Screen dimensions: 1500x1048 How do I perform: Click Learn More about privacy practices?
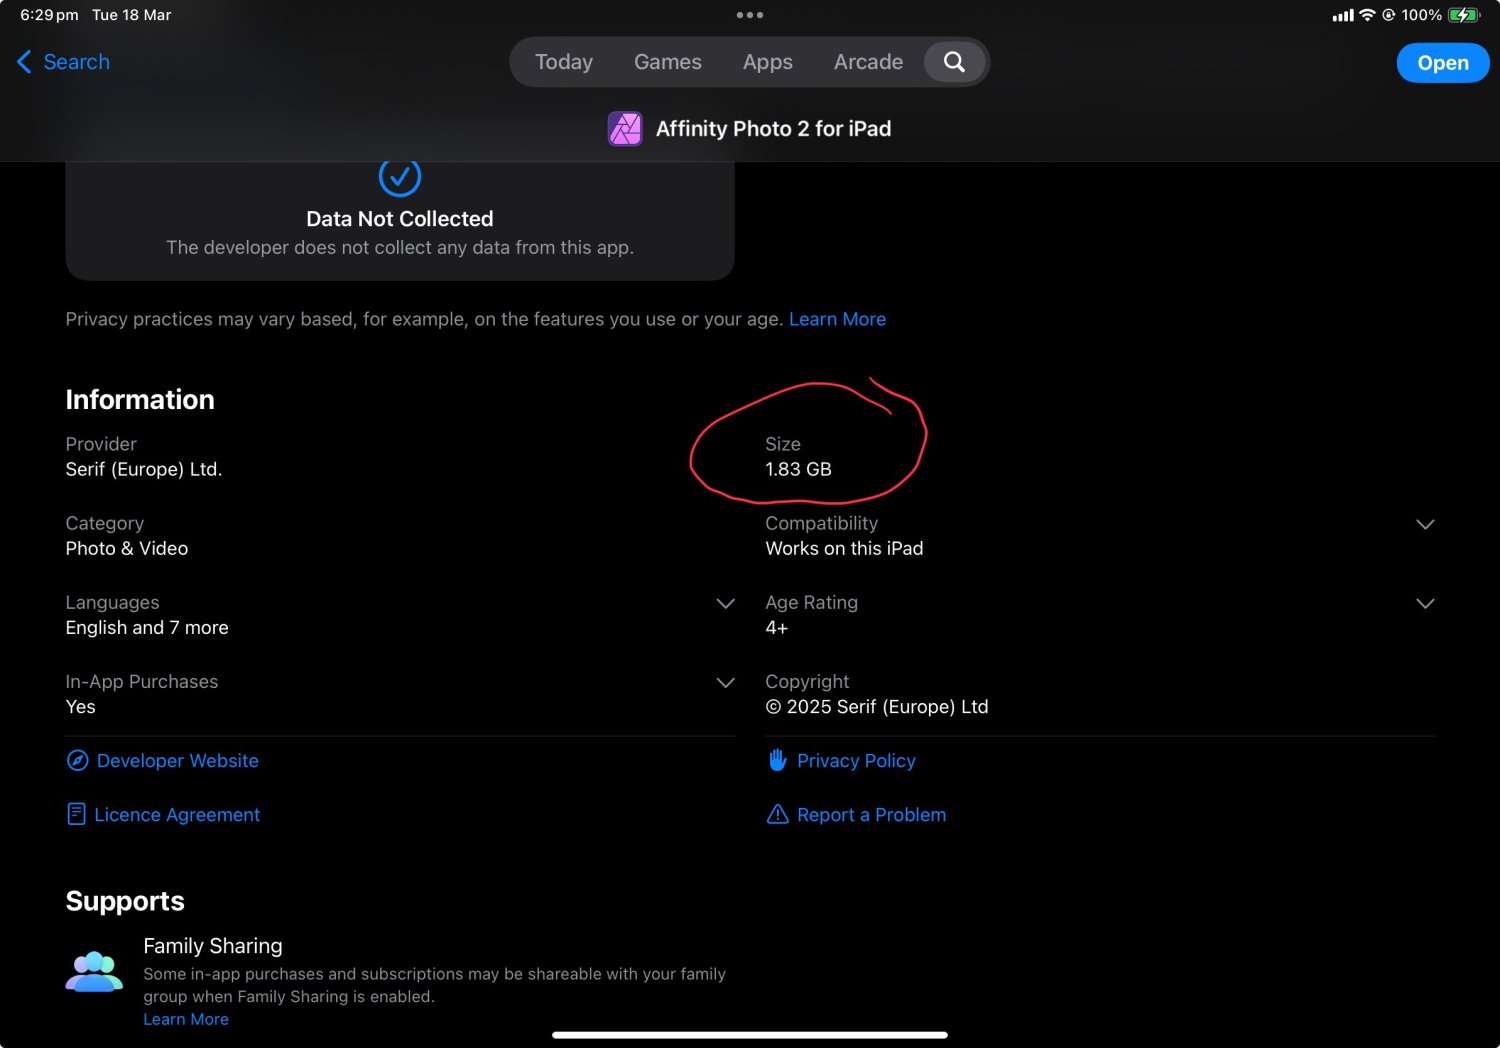point(837,318)
